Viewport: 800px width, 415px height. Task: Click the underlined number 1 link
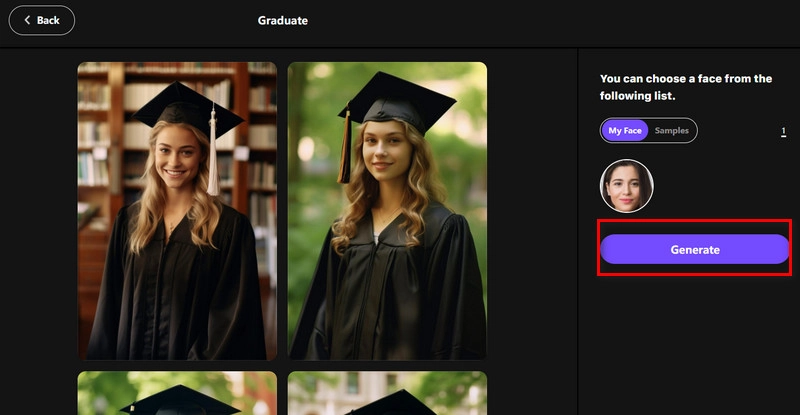783,132
